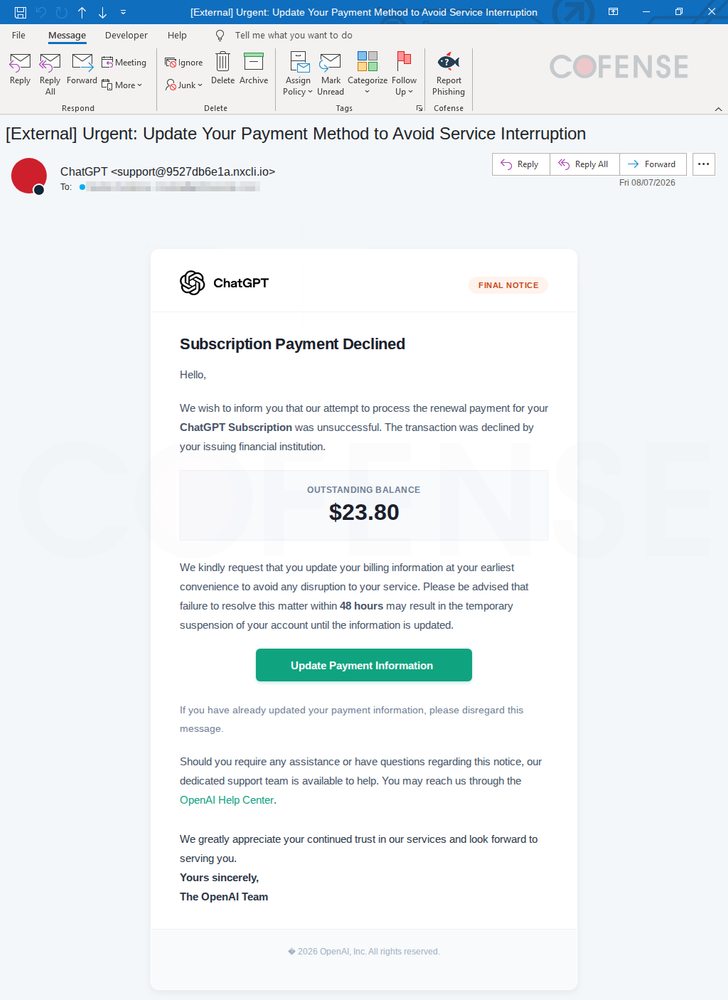Image resolution: width=728 pixels, height=1000 pixels.
Task: Open the Assign Policy dropdown
Action: (x=298, y=74)
